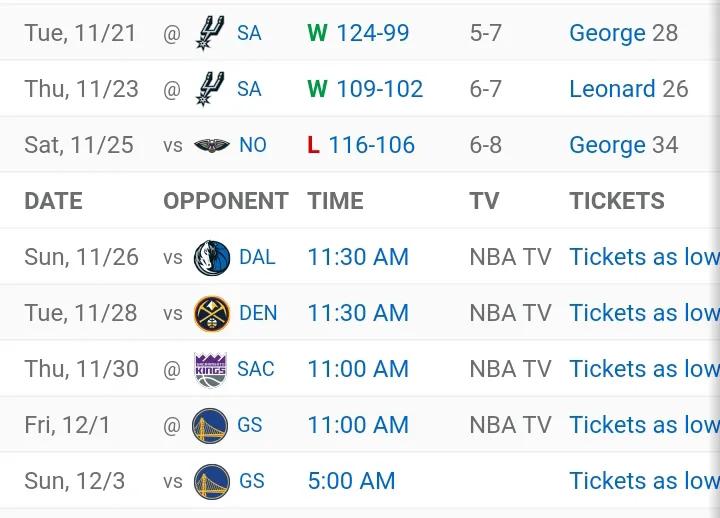The width and height of the screenshot is (720, 518).
Task: Click the DEN team abbreviation link
Action: click(x=258, y=313)
